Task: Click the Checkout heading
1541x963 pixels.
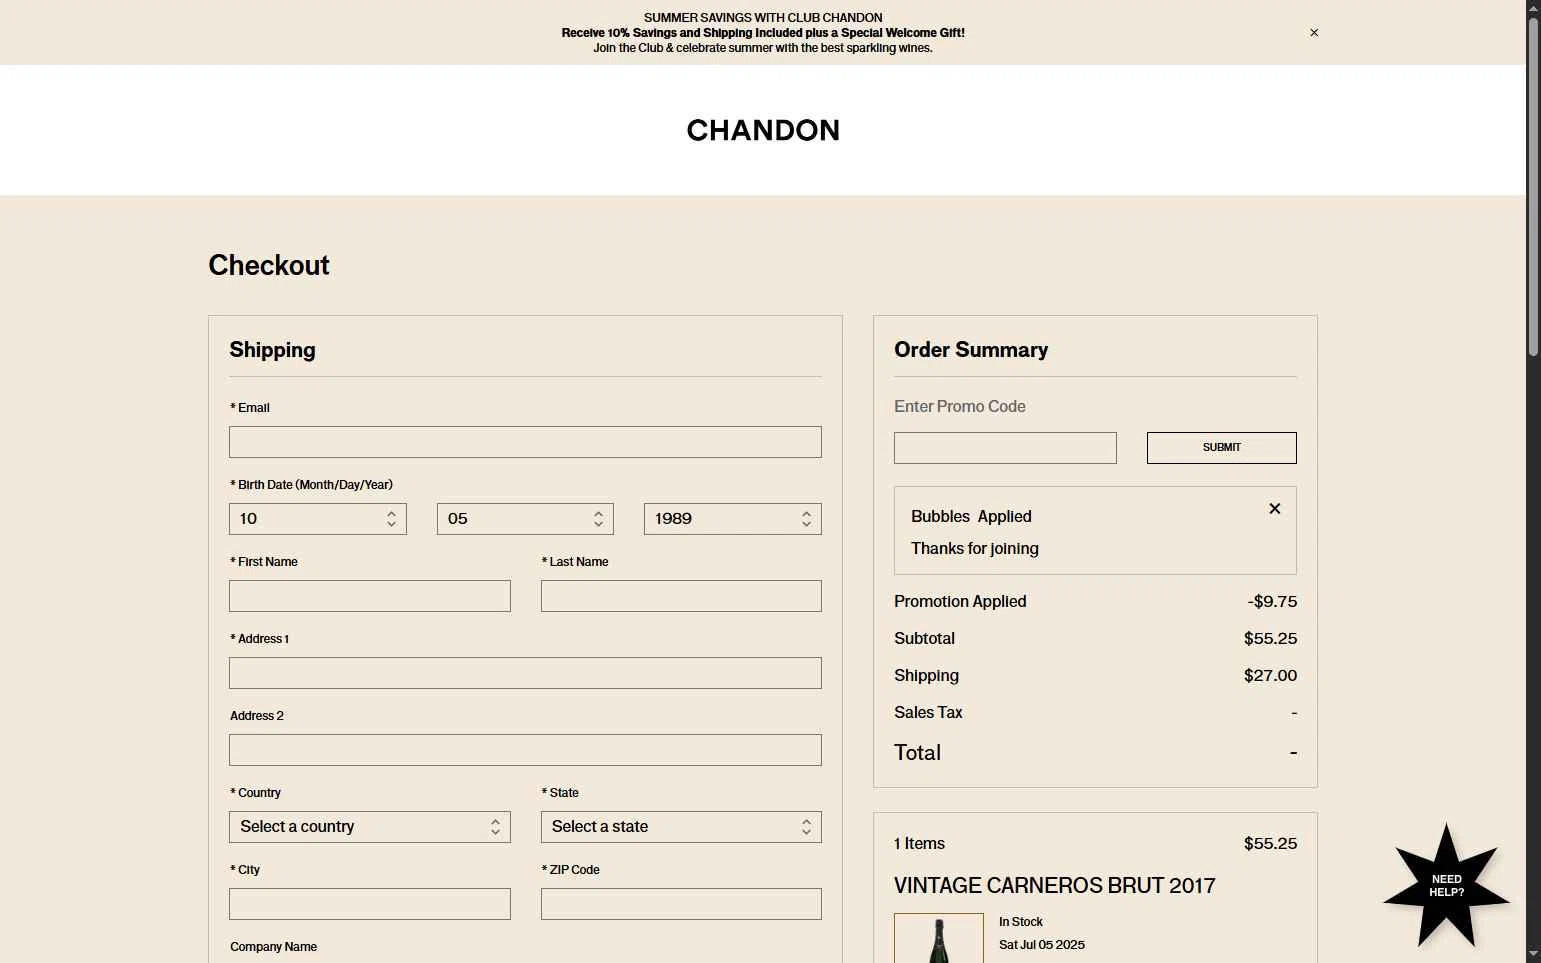Action: (269, 265)
